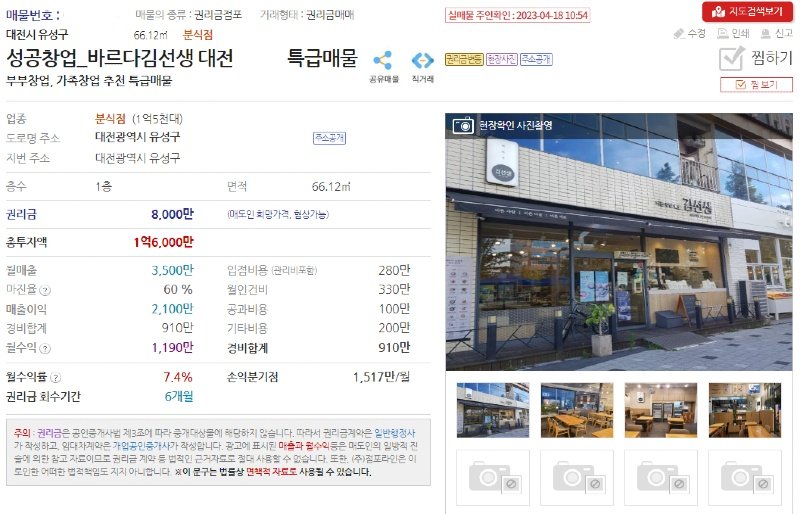The image size is (800, 514).
Task: Click camera icon for 현장확인 사진촬영
Action: click(x=463, y=125)
